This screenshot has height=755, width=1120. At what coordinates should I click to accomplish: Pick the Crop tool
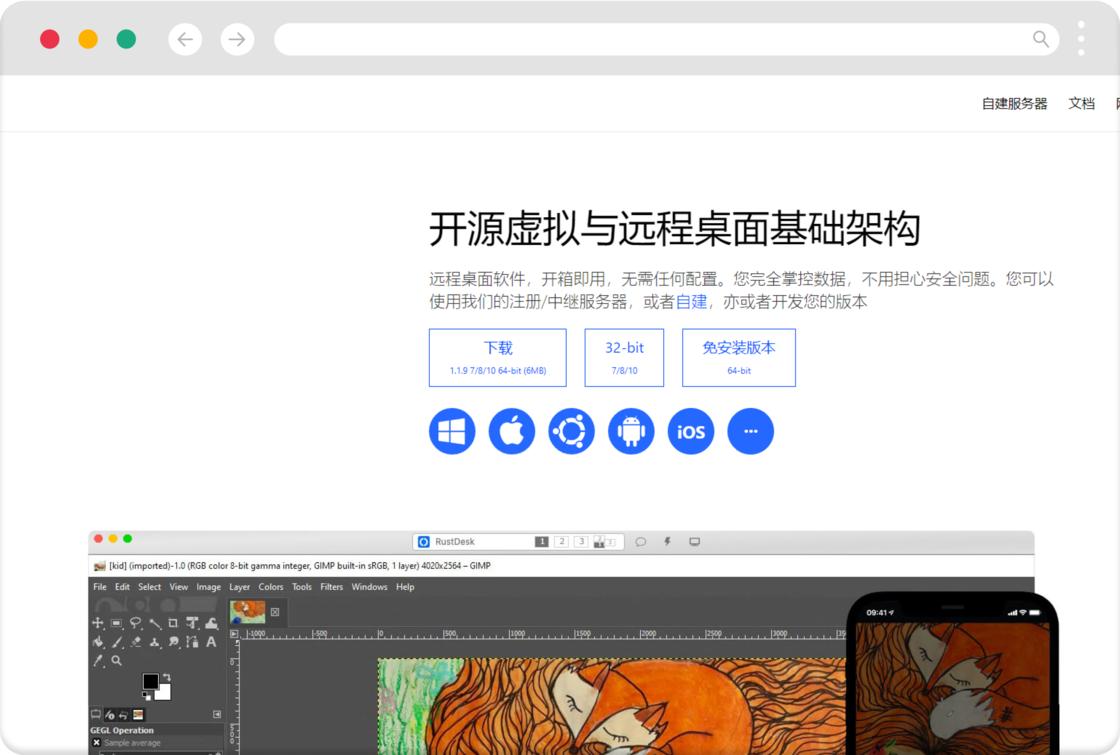pos(173,623)
